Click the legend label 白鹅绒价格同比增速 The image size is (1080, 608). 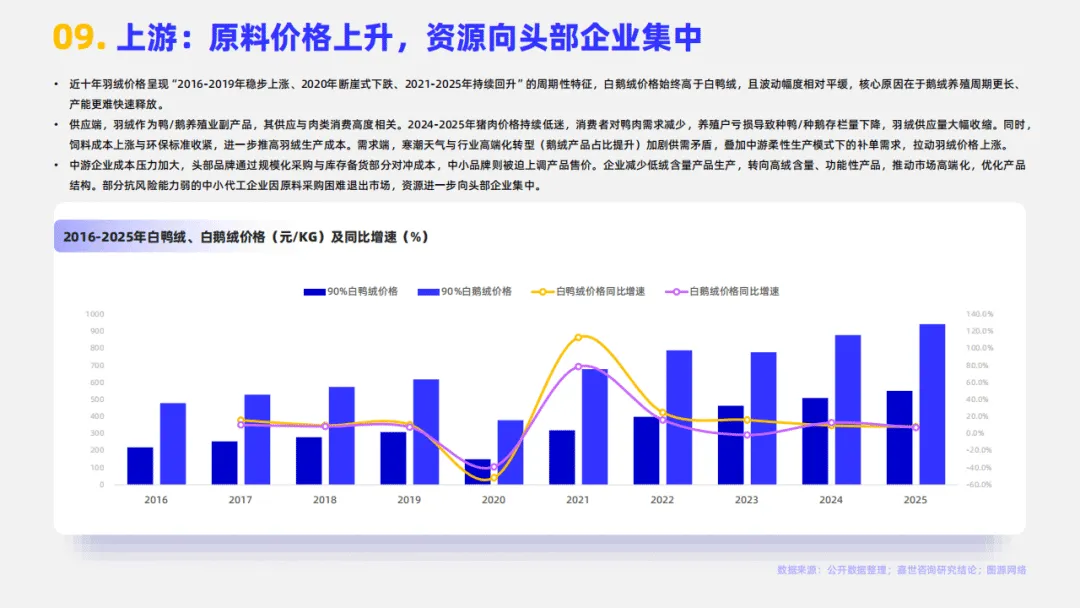(x=734, y=292)
